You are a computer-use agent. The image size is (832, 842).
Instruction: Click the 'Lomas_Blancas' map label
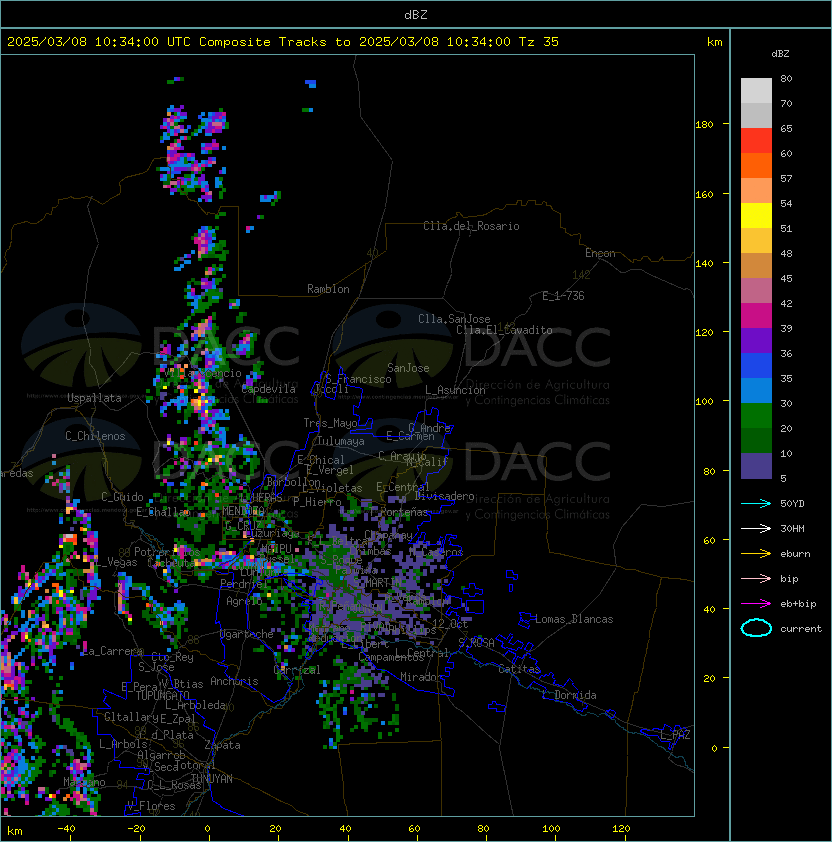(574, 619)
